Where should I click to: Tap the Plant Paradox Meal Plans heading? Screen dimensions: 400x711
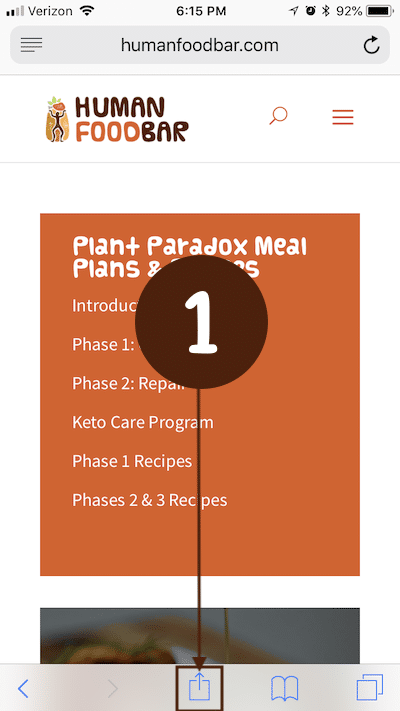[x=190, y=258]
